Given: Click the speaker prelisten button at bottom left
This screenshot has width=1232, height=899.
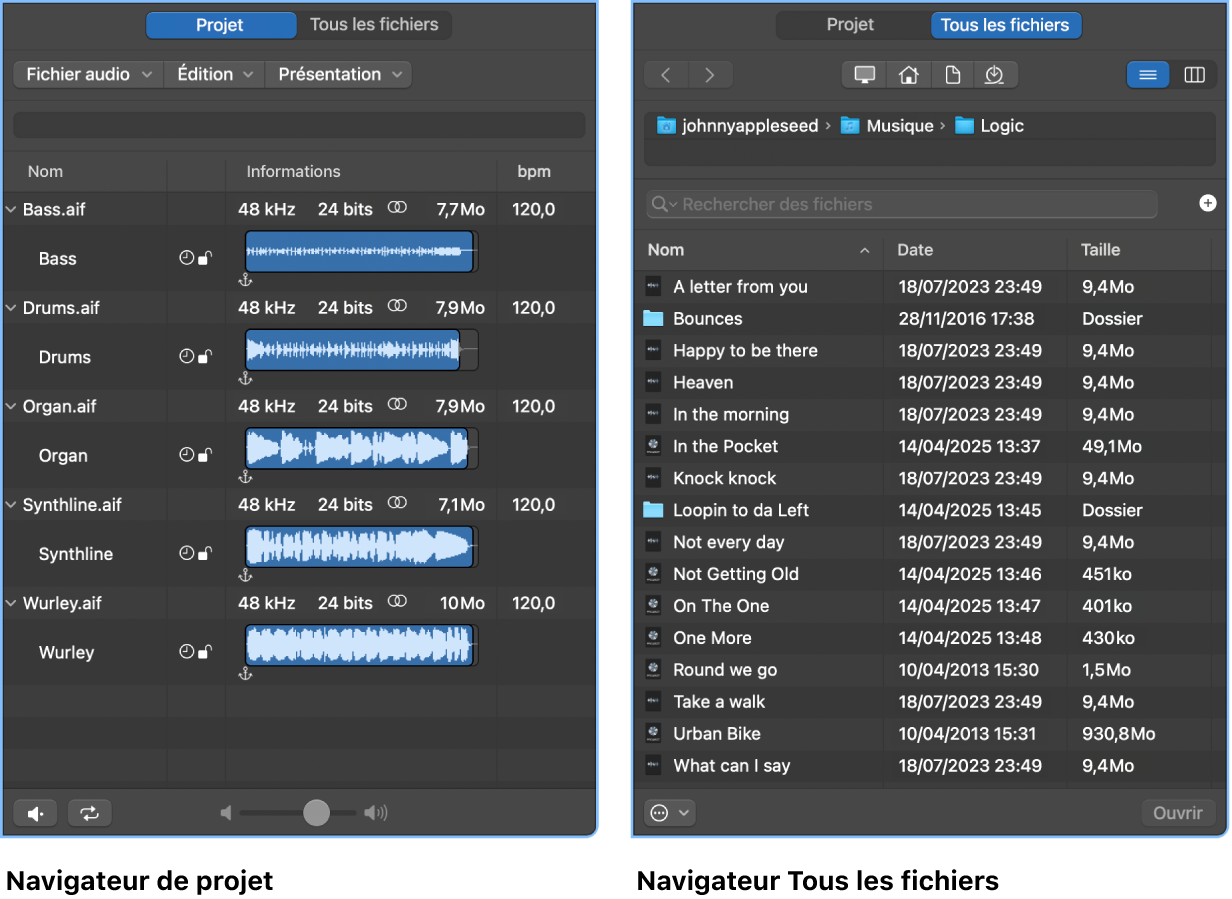Looking at the screenshot, I should pyautogui.click(x=34, y=813).
